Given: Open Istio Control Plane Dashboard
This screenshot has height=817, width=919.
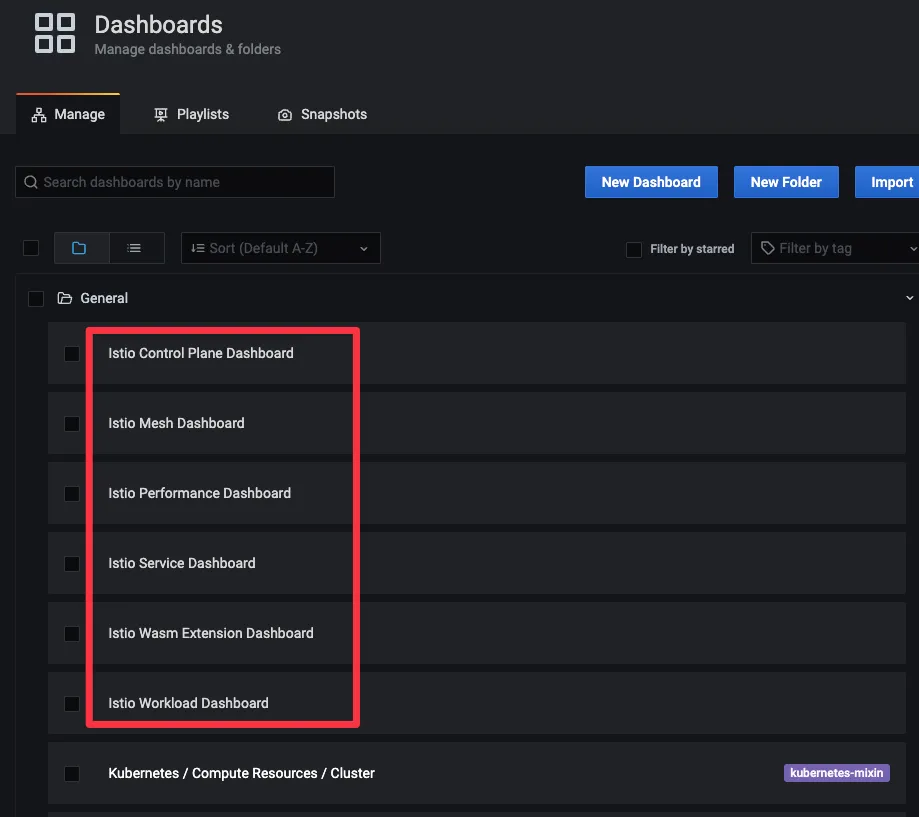Looking at the screenshot, I should [x=201, y=353].
